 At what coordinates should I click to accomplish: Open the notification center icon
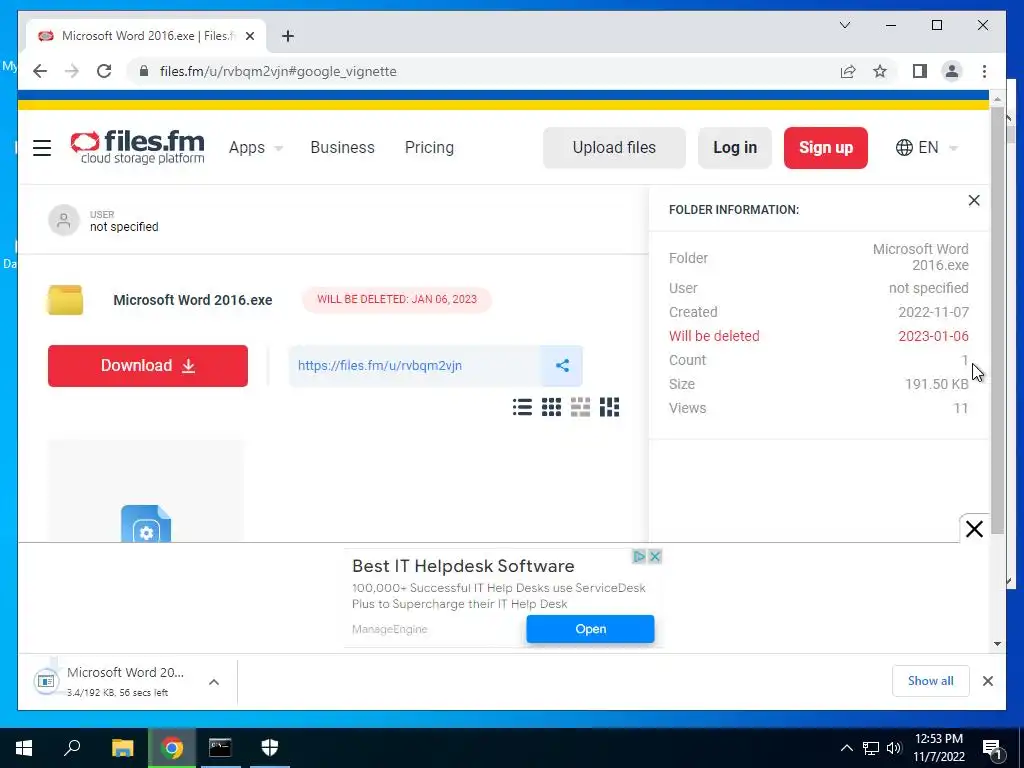click(991, 748)
